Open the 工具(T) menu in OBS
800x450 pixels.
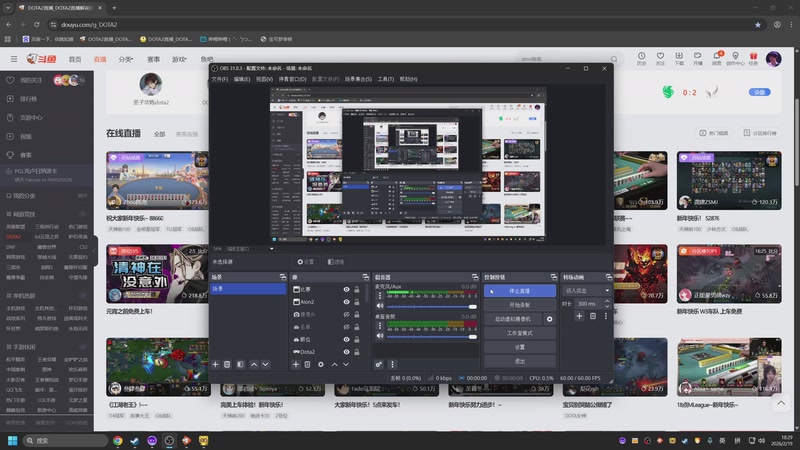385,78
